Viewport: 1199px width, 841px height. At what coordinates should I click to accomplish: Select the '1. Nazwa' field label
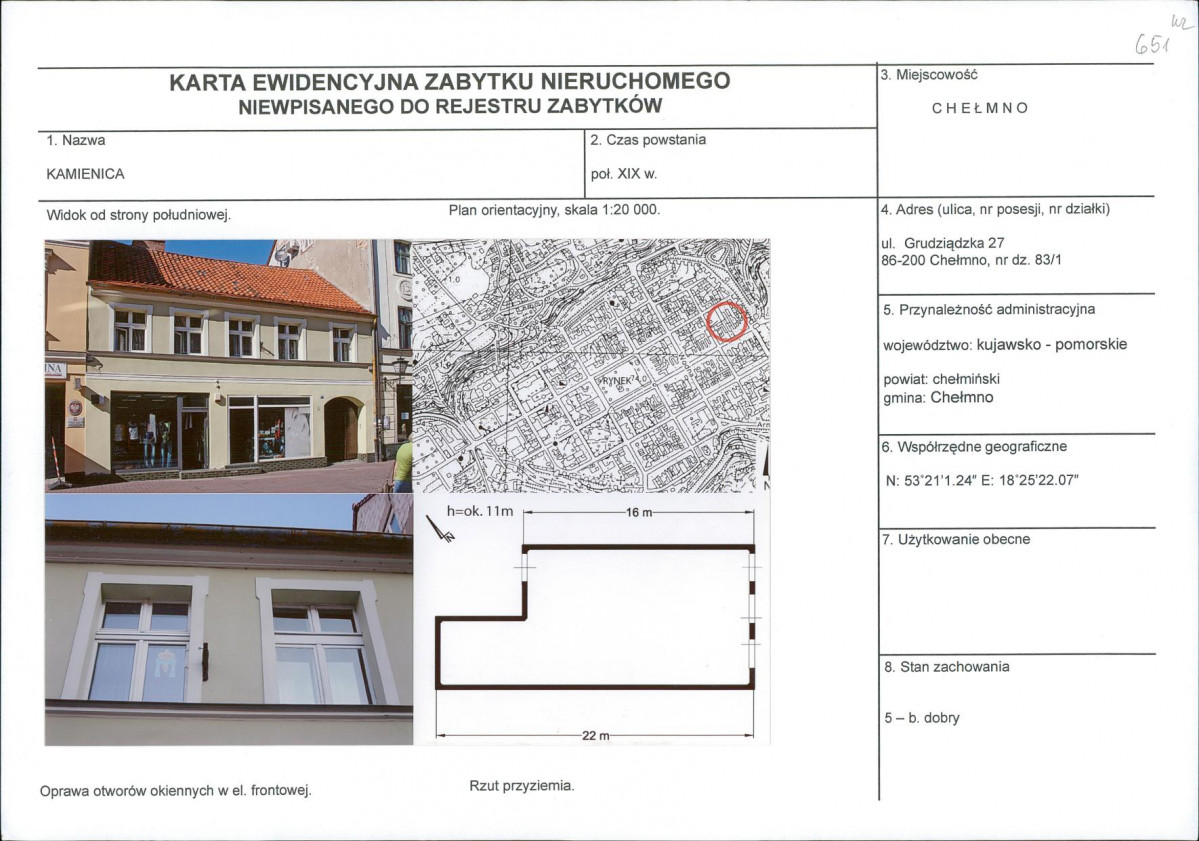click(x=76, y=141)
